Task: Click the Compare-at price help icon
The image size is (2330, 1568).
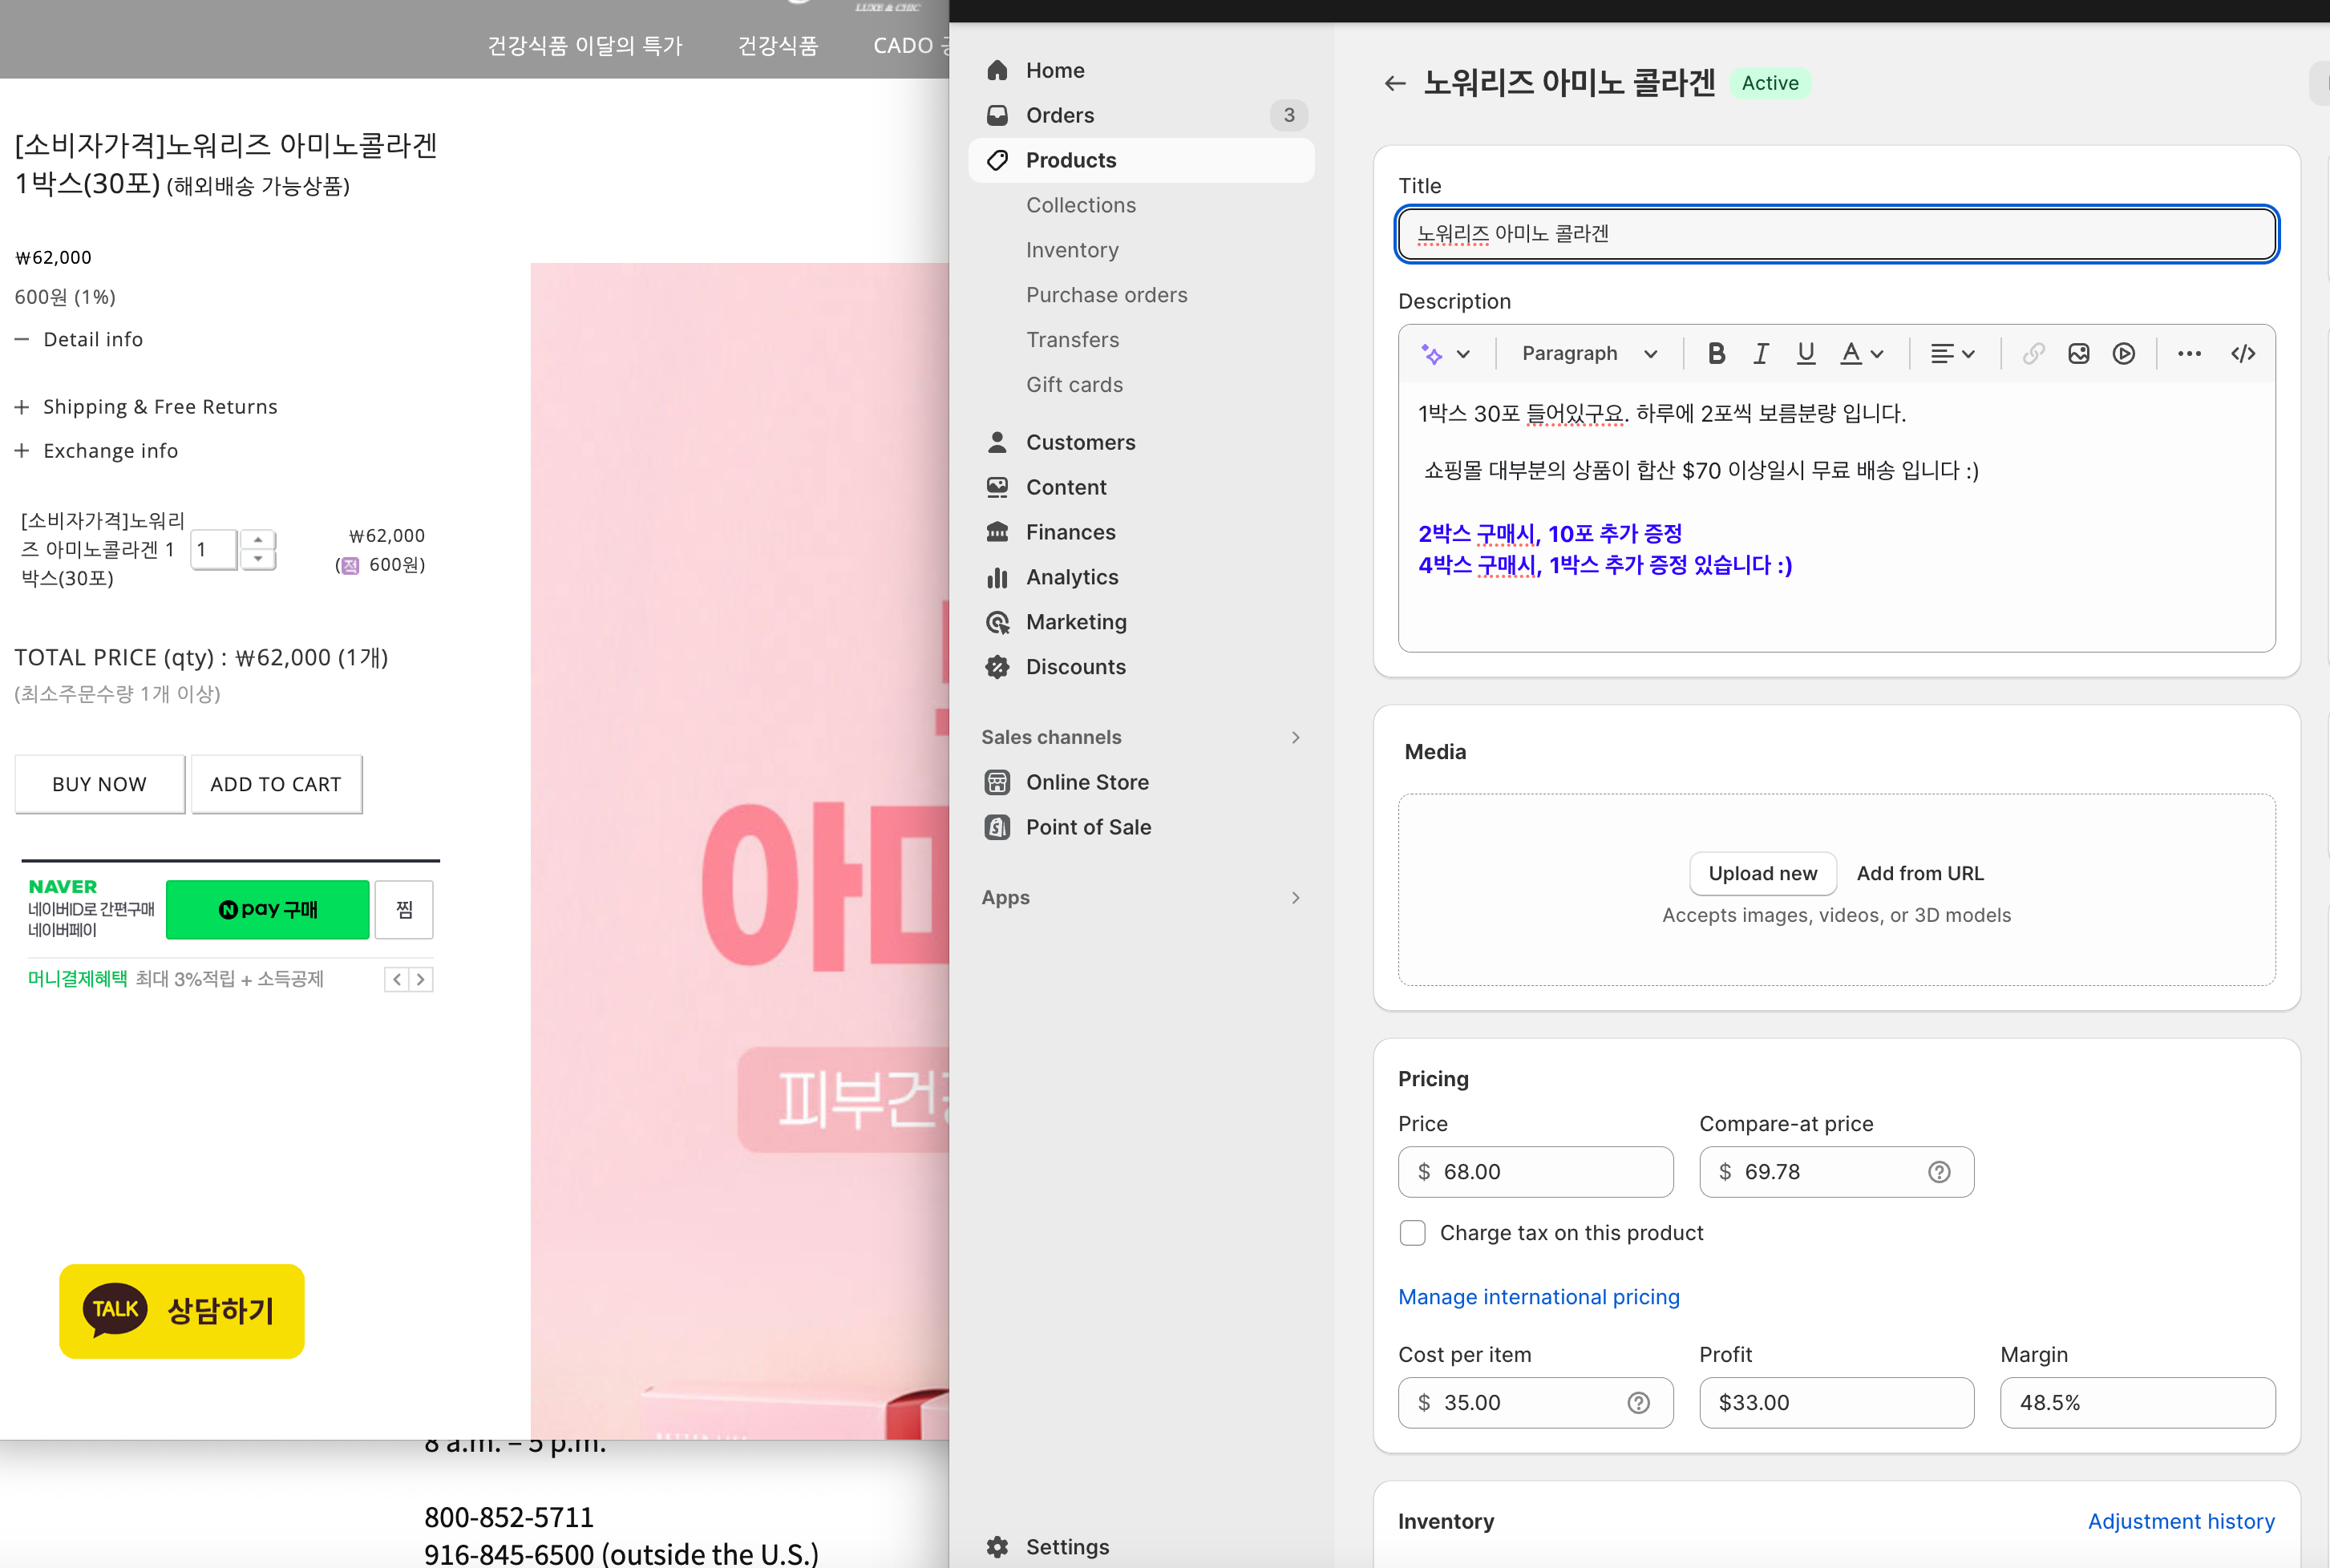Action: 1939,1172
